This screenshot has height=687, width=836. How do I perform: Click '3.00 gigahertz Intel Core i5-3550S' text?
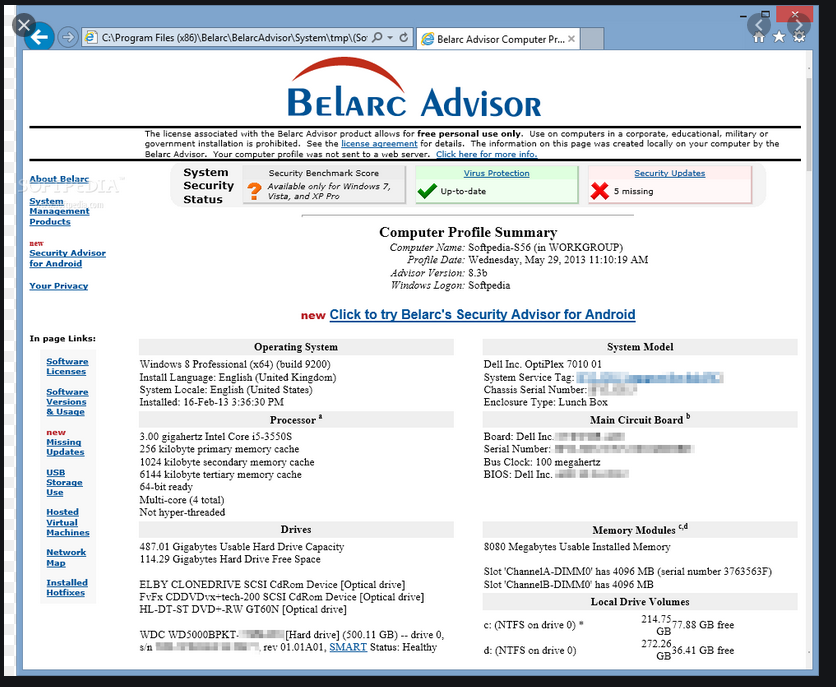(215, 437)
